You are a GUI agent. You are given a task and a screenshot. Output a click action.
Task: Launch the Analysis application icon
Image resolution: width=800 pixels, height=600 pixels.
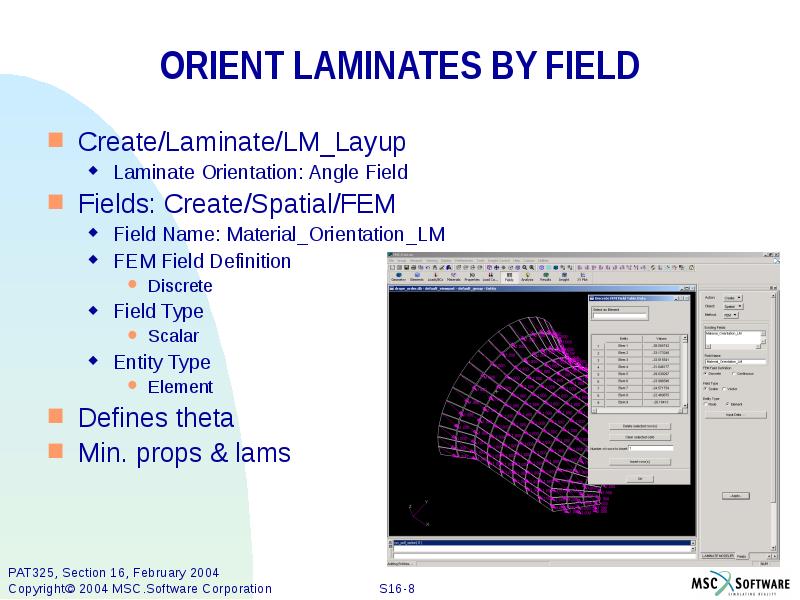click(528, 276)
